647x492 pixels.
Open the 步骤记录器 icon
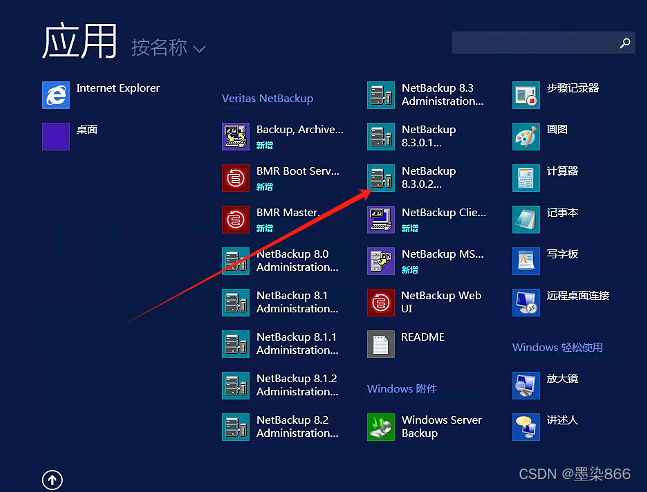tap(526, 95)
